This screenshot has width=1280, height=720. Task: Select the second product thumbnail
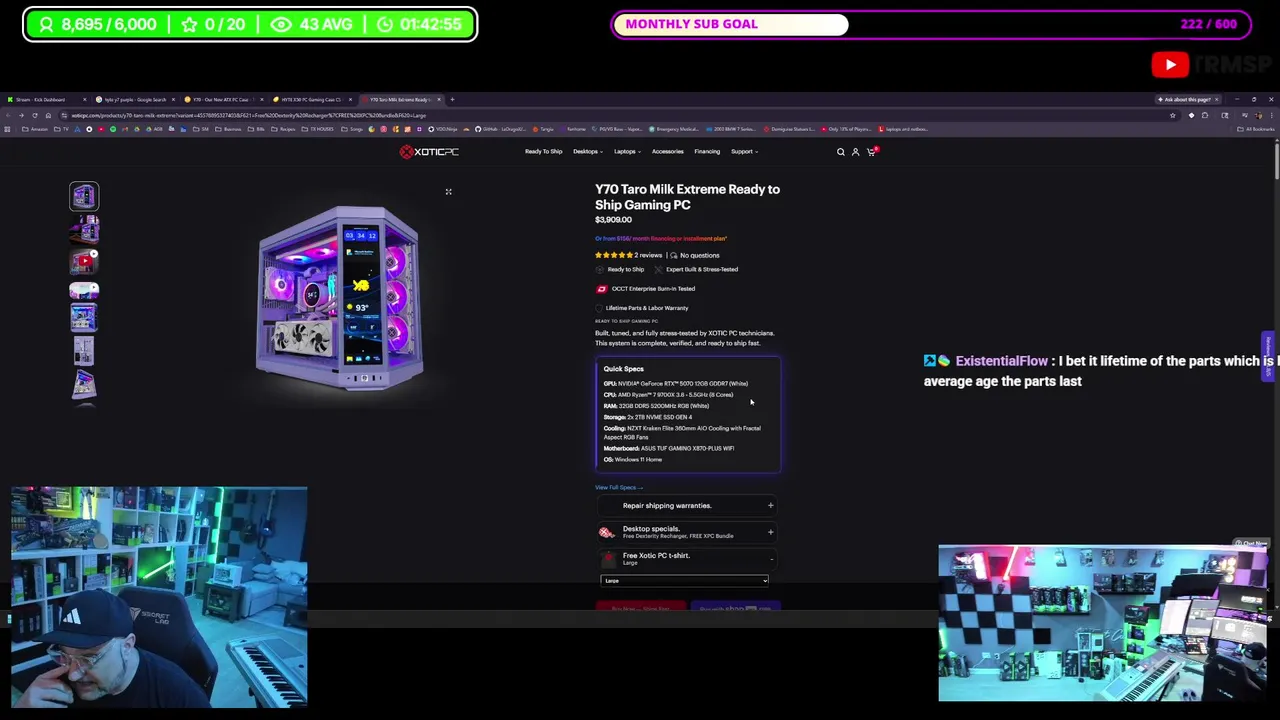click(x=84, y=230)
